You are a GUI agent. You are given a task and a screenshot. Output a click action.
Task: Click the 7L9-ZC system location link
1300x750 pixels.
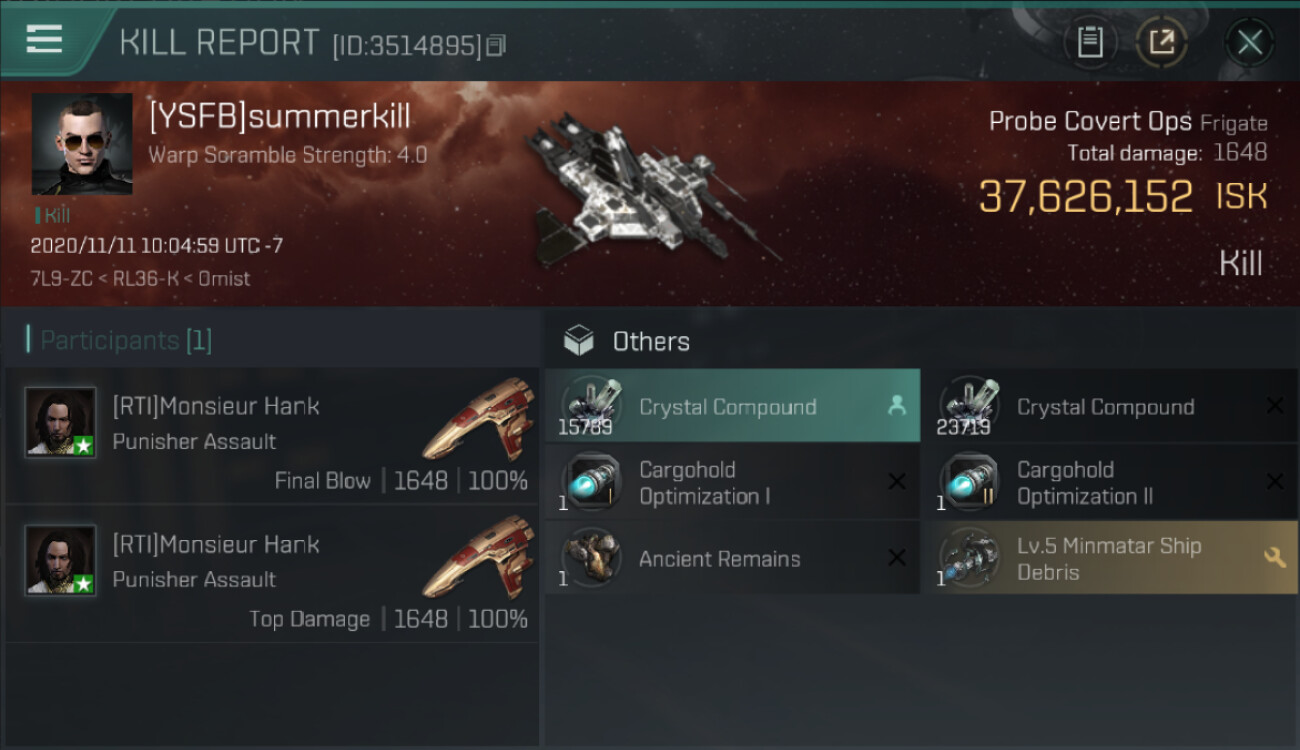63,279
